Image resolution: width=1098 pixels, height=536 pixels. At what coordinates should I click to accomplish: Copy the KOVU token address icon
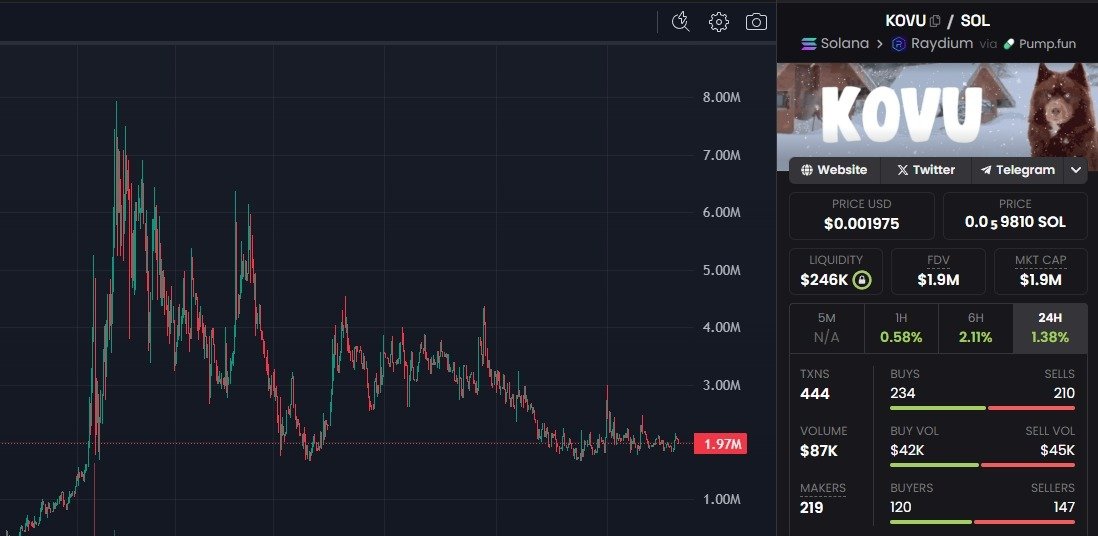coord(936,21)
